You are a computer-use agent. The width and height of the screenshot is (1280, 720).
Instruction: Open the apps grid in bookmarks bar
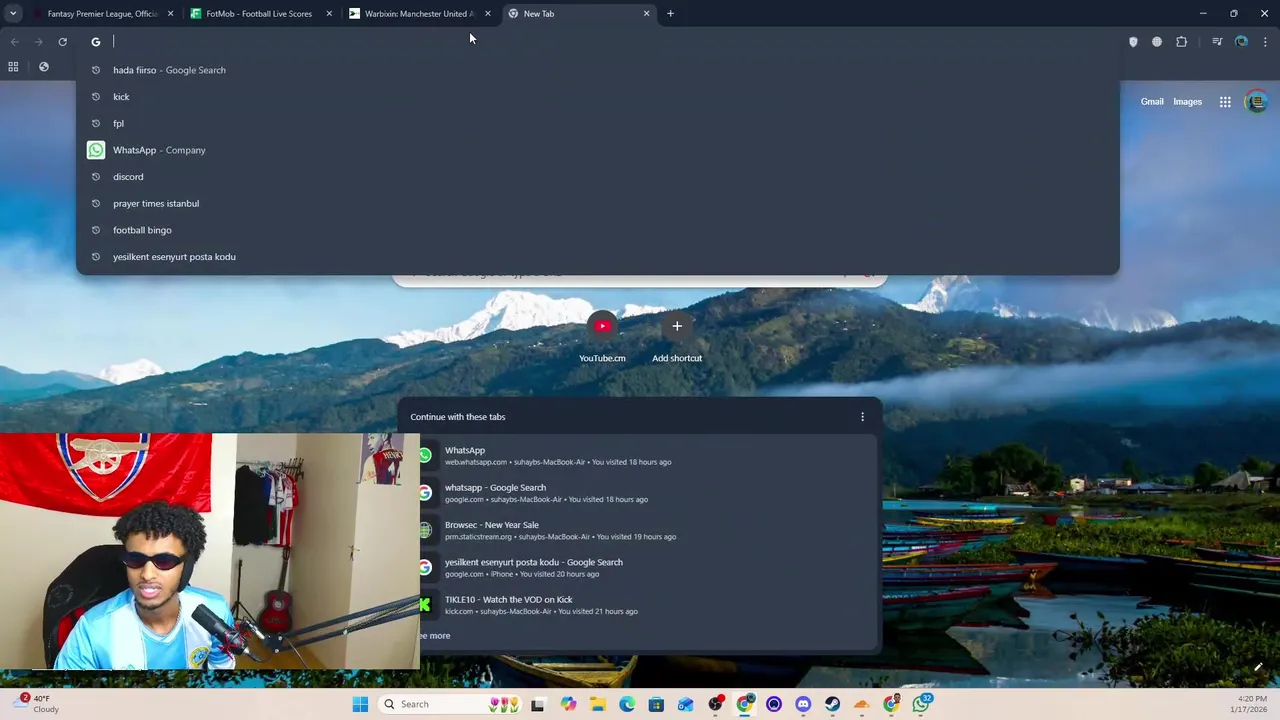pyautogui.click(x=13, y=67)
